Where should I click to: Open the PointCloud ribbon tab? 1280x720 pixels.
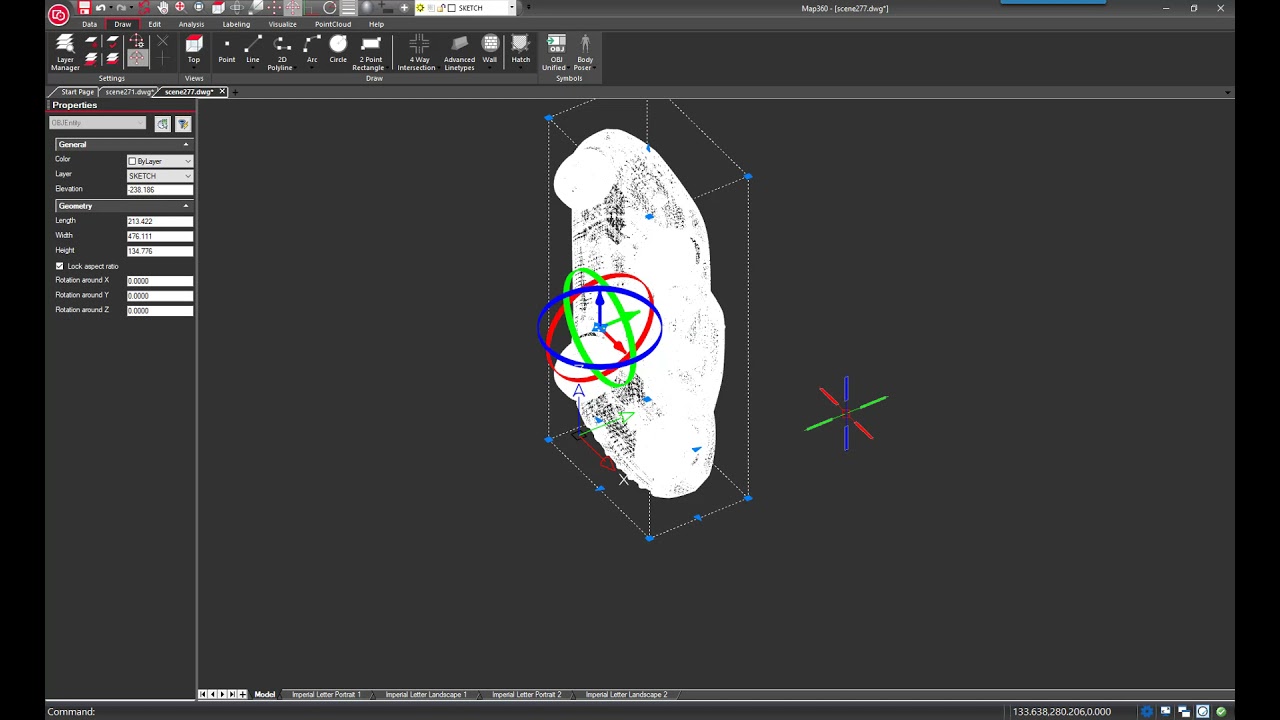click(x=333, y=24)
